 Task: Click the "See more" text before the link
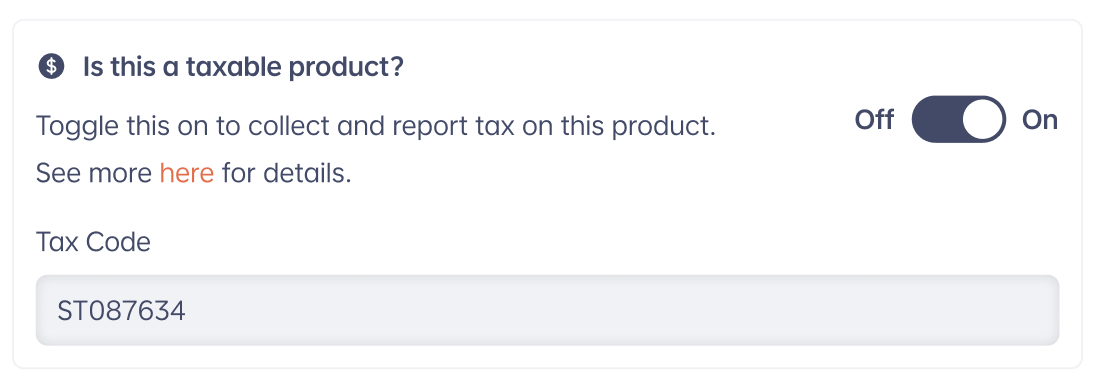click(x=94, y=173)
